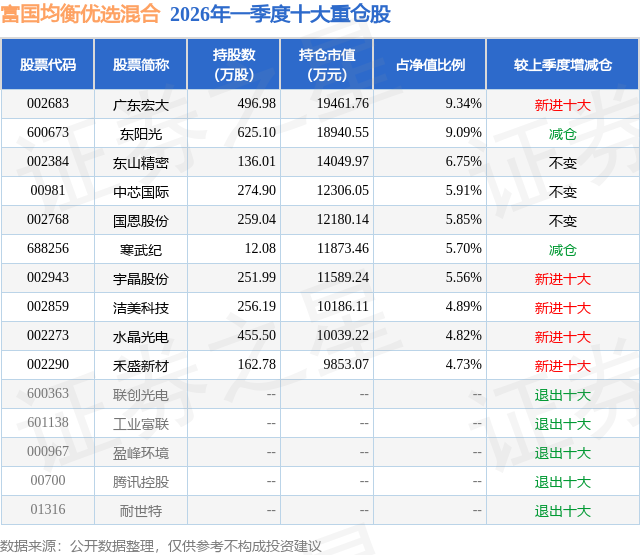Viewport: 640px width, 555px height.
Task: Select stock code 600673
Action: coord(48,133)
